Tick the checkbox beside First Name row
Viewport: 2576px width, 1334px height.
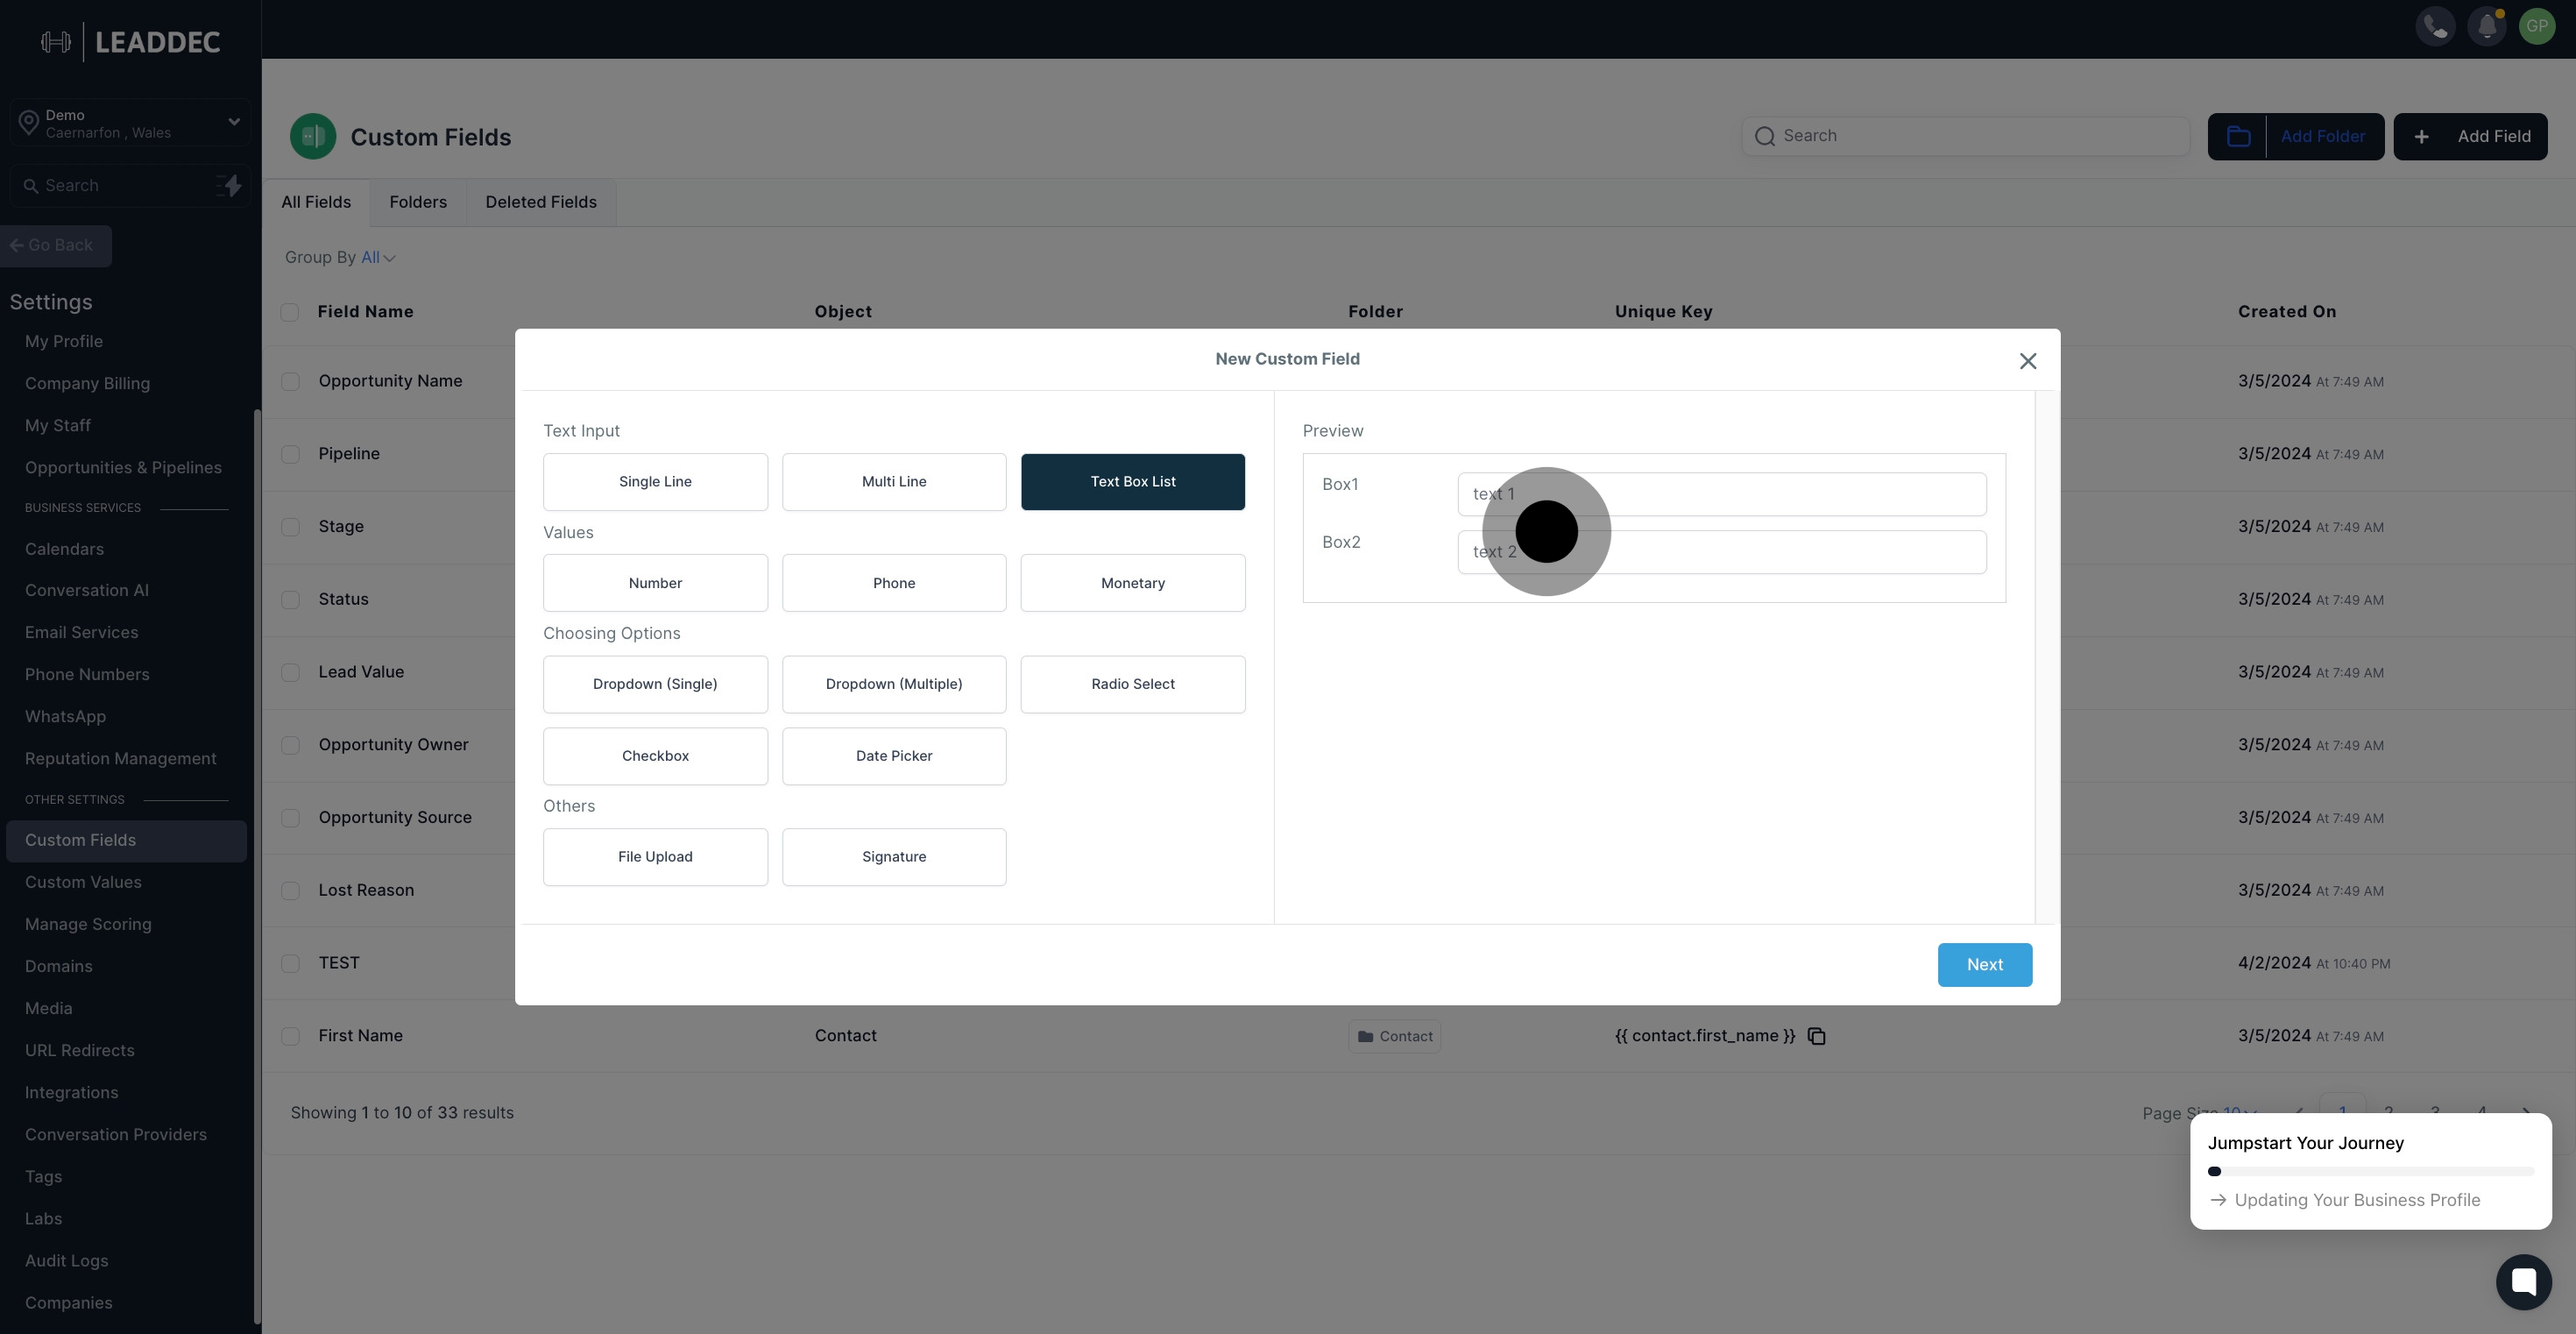[290, 1036]
